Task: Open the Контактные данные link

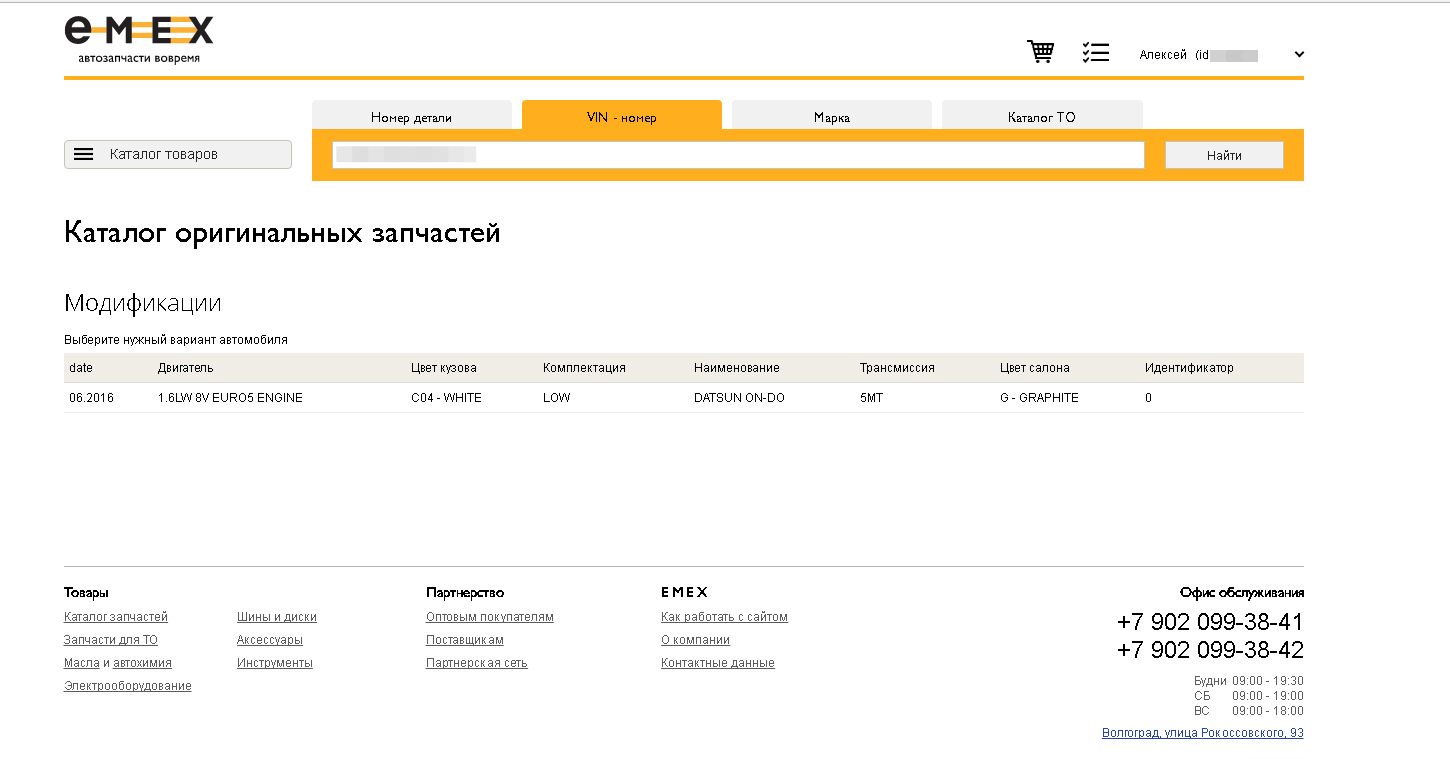Action: coord(718,663)
